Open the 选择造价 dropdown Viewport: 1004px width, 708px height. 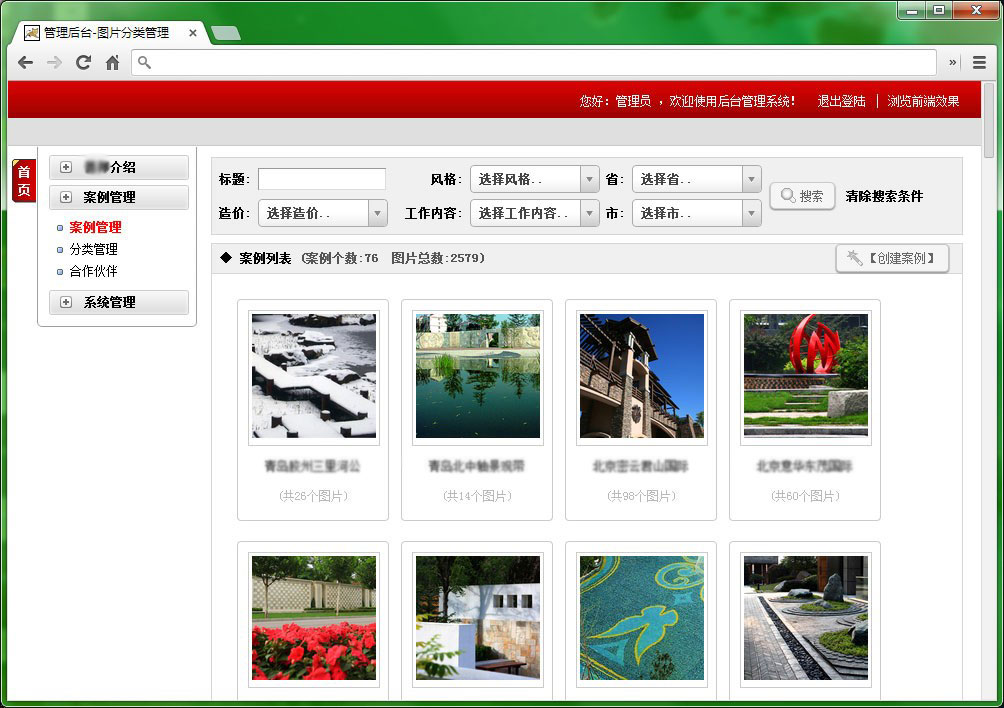(x=323, y=213)
